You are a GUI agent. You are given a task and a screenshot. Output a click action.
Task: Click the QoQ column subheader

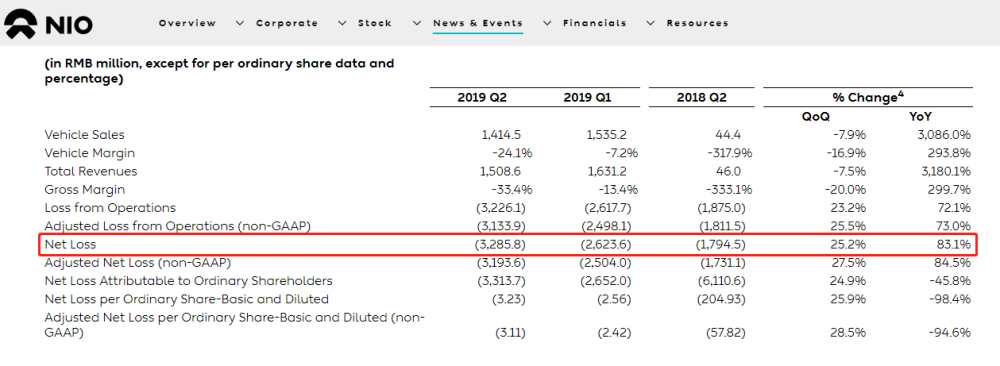click(816, 117)
